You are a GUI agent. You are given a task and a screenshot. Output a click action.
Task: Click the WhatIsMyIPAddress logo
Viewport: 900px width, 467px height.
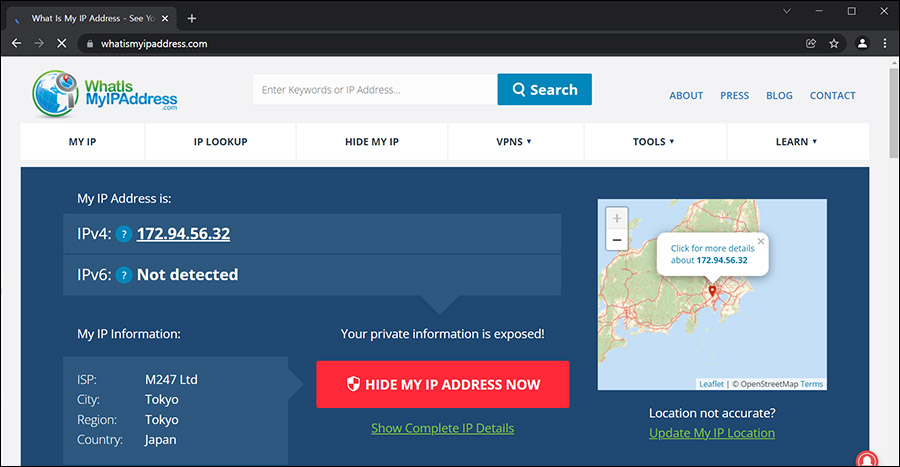(x=105, y=94)
